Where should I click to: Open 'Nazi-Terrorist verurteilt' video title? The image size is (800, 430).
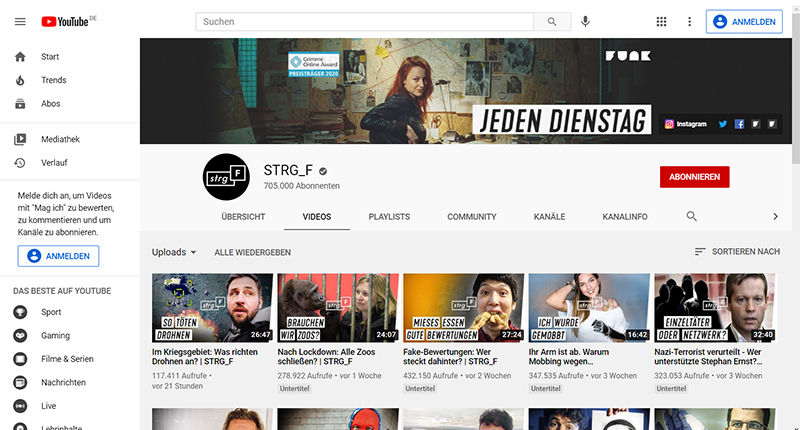pos(708,357)
